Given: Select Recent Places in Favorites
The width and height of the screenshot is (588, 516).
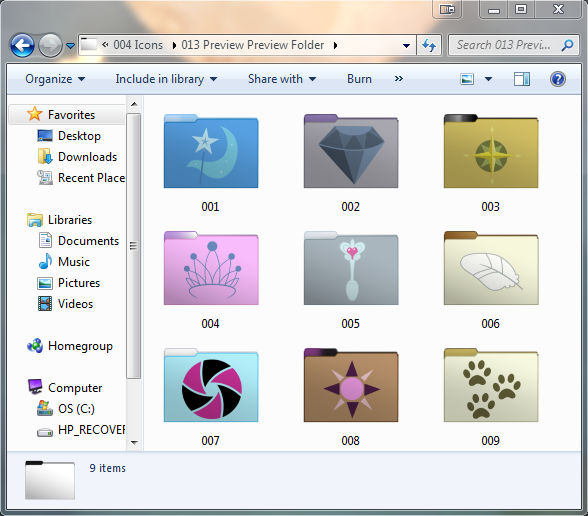Looking at the screenshot, I should click(92, 178).
